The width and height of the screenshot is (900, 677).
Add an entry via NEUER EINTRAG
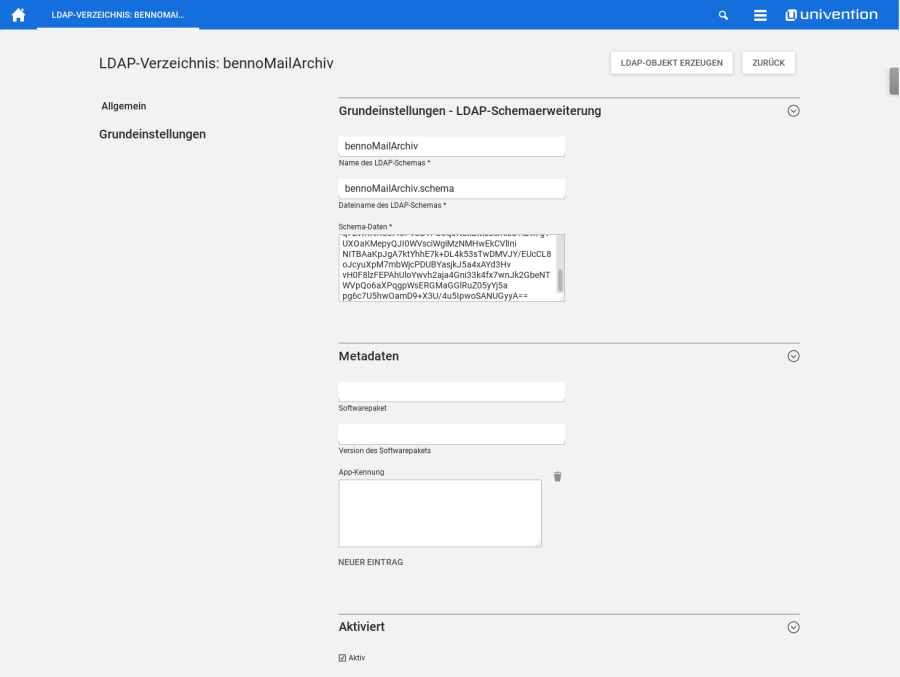369,562
